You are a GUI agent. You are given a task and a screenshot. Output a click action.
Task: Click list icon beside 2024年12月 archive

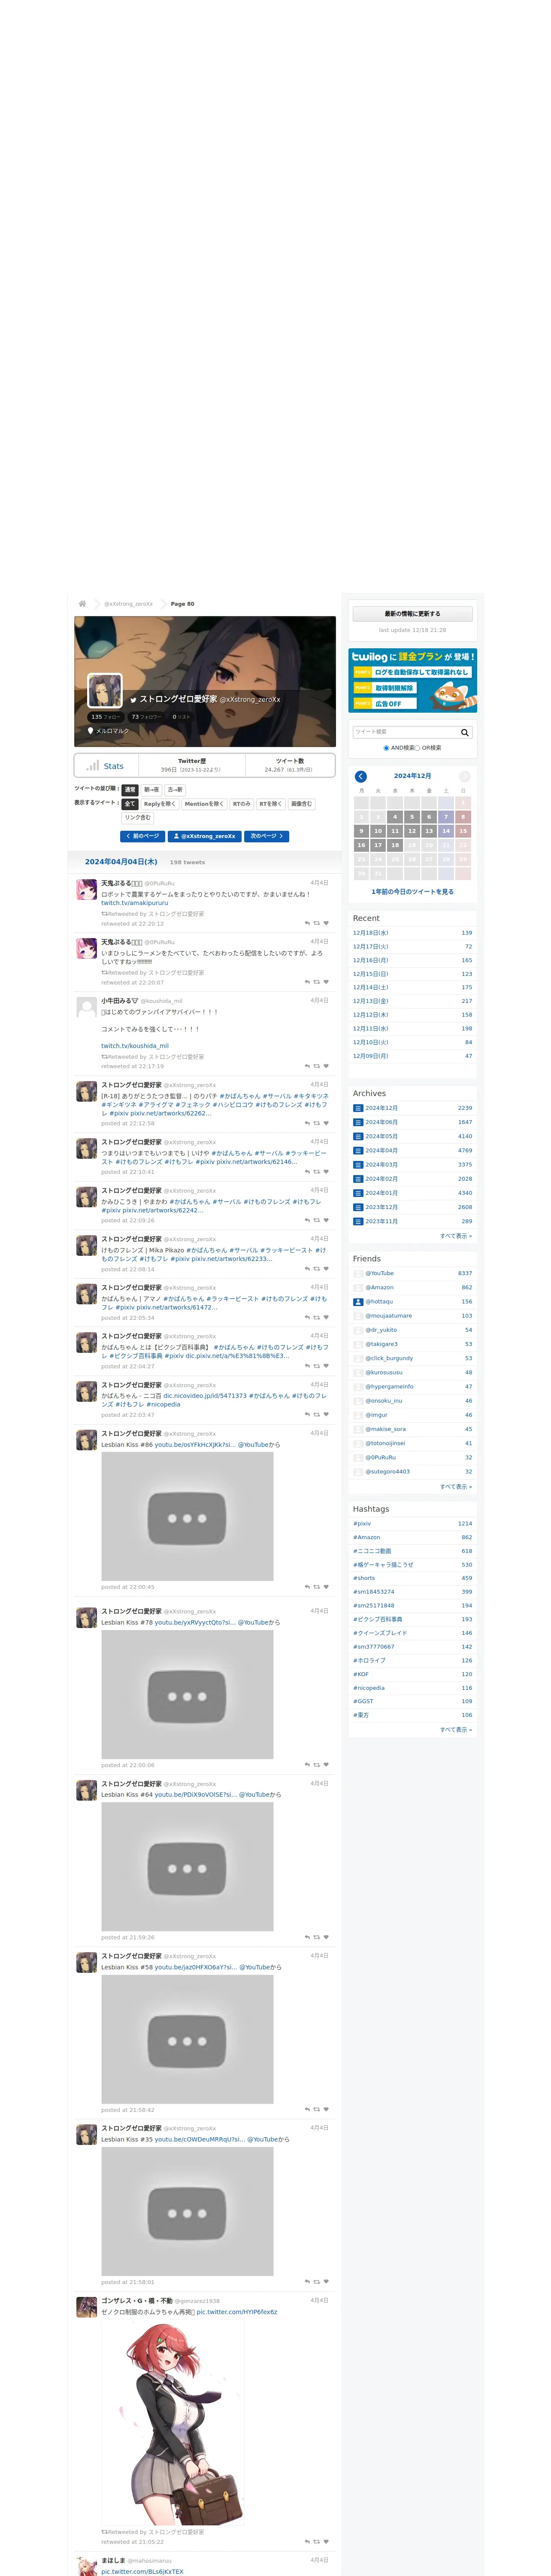pyautogui.click(x=358, y=1108)
